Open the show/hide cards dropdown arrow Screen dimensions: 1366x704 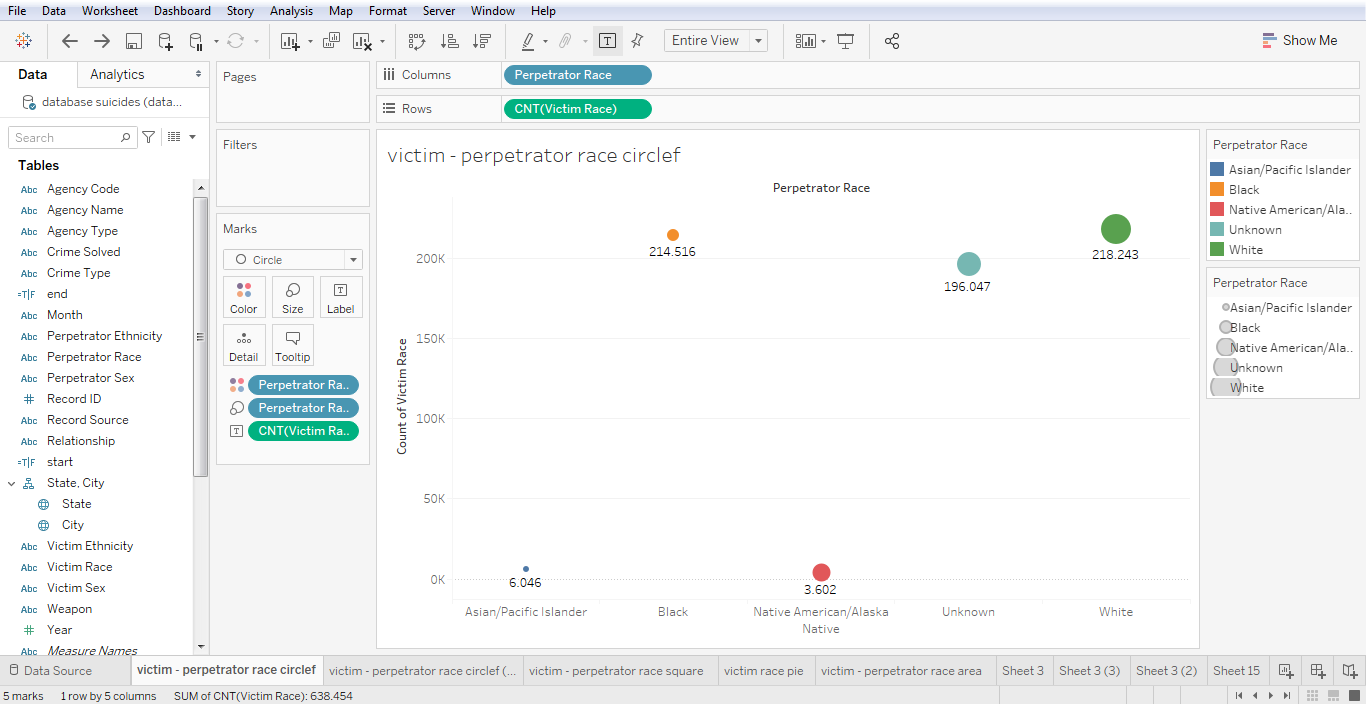(823, 42)
